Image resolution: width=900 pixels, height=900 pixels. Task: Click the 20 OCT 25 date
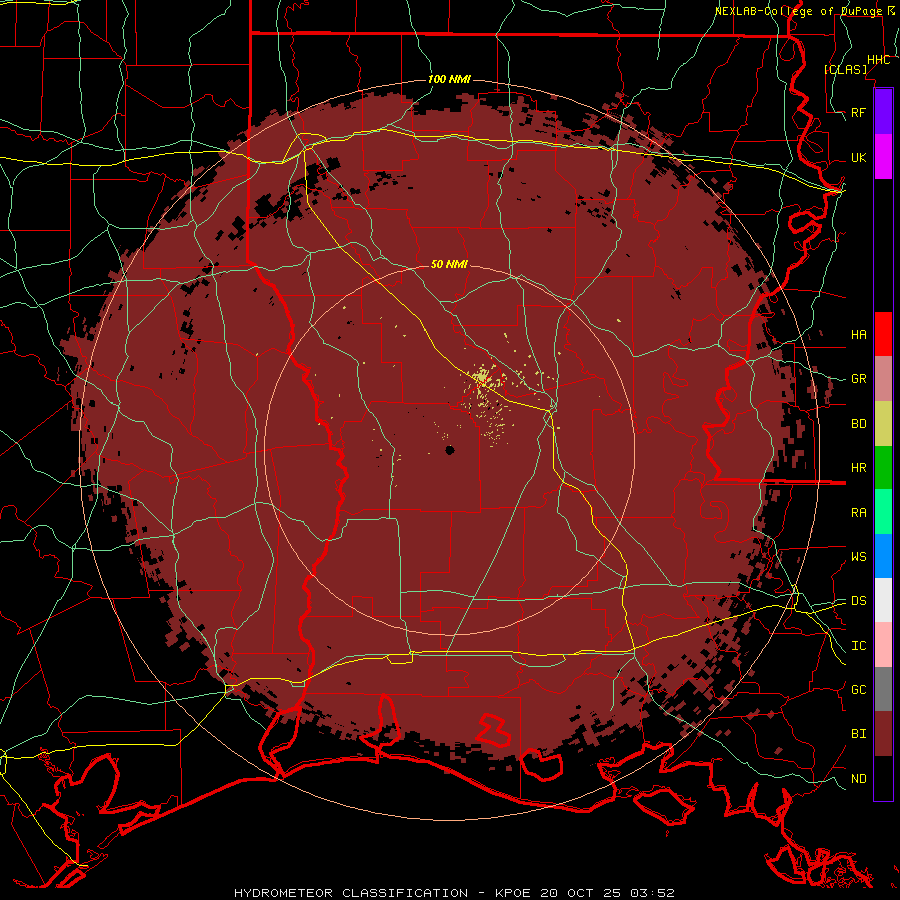tap(581, 893)
